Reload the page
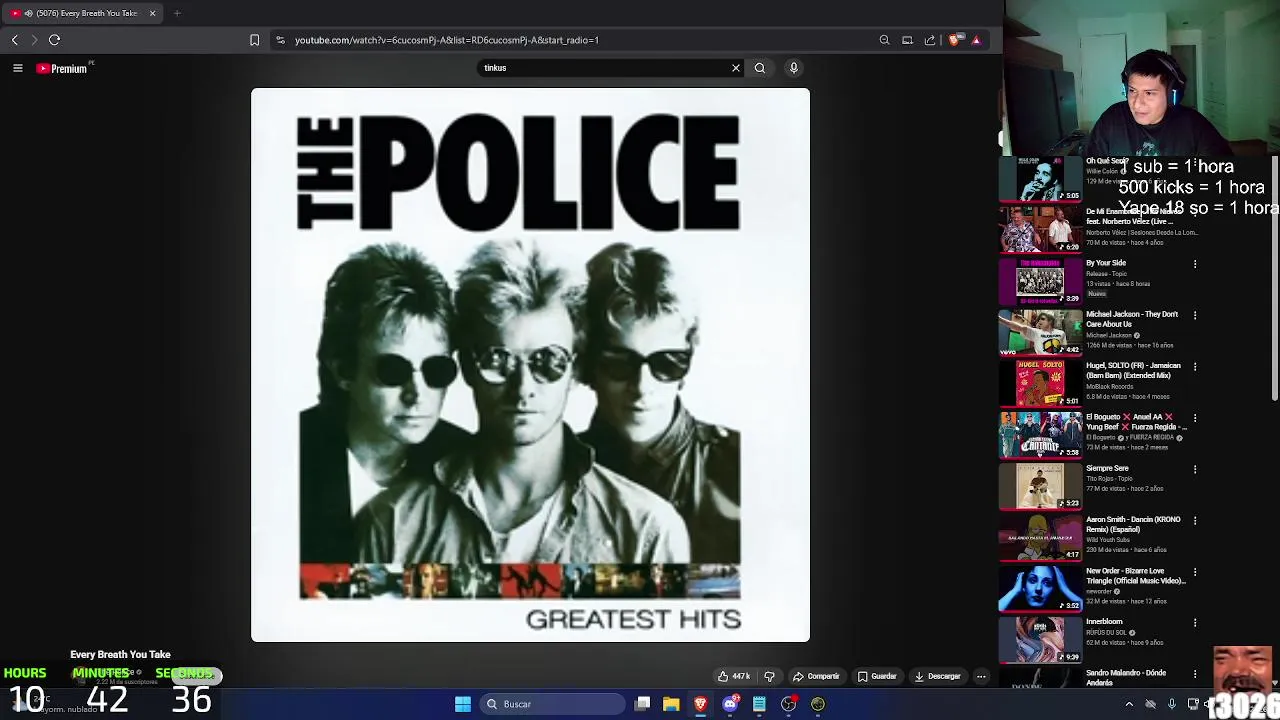Viewport: 1280px width, 720px height. point(55,40)
